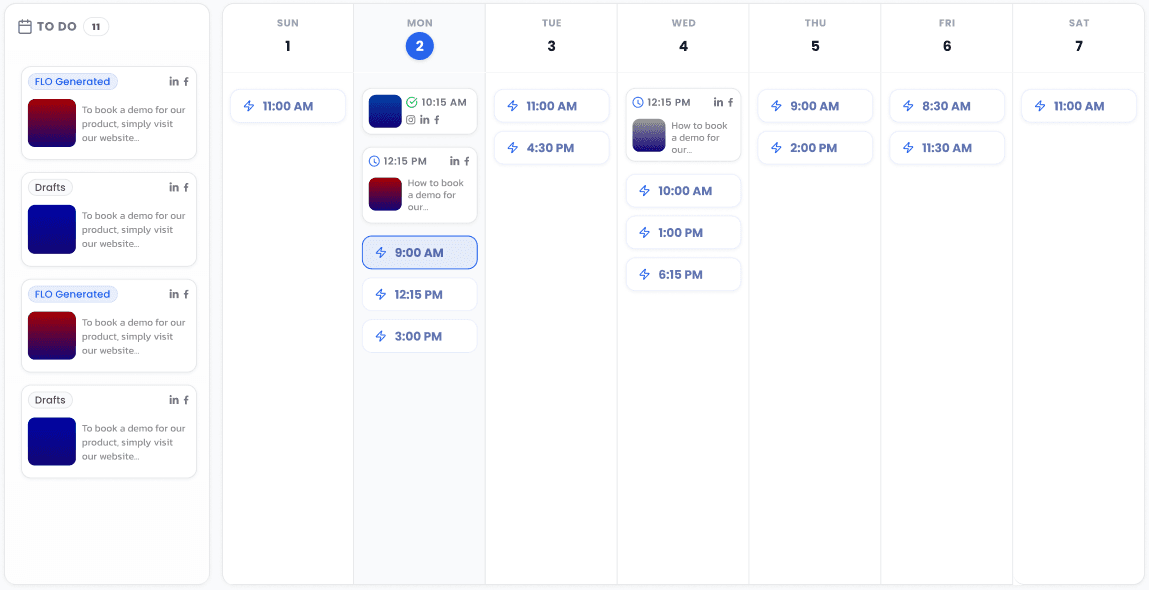
Task: Click the green check icon on Monday's 10:15 AM post
Action: (412, 103)
